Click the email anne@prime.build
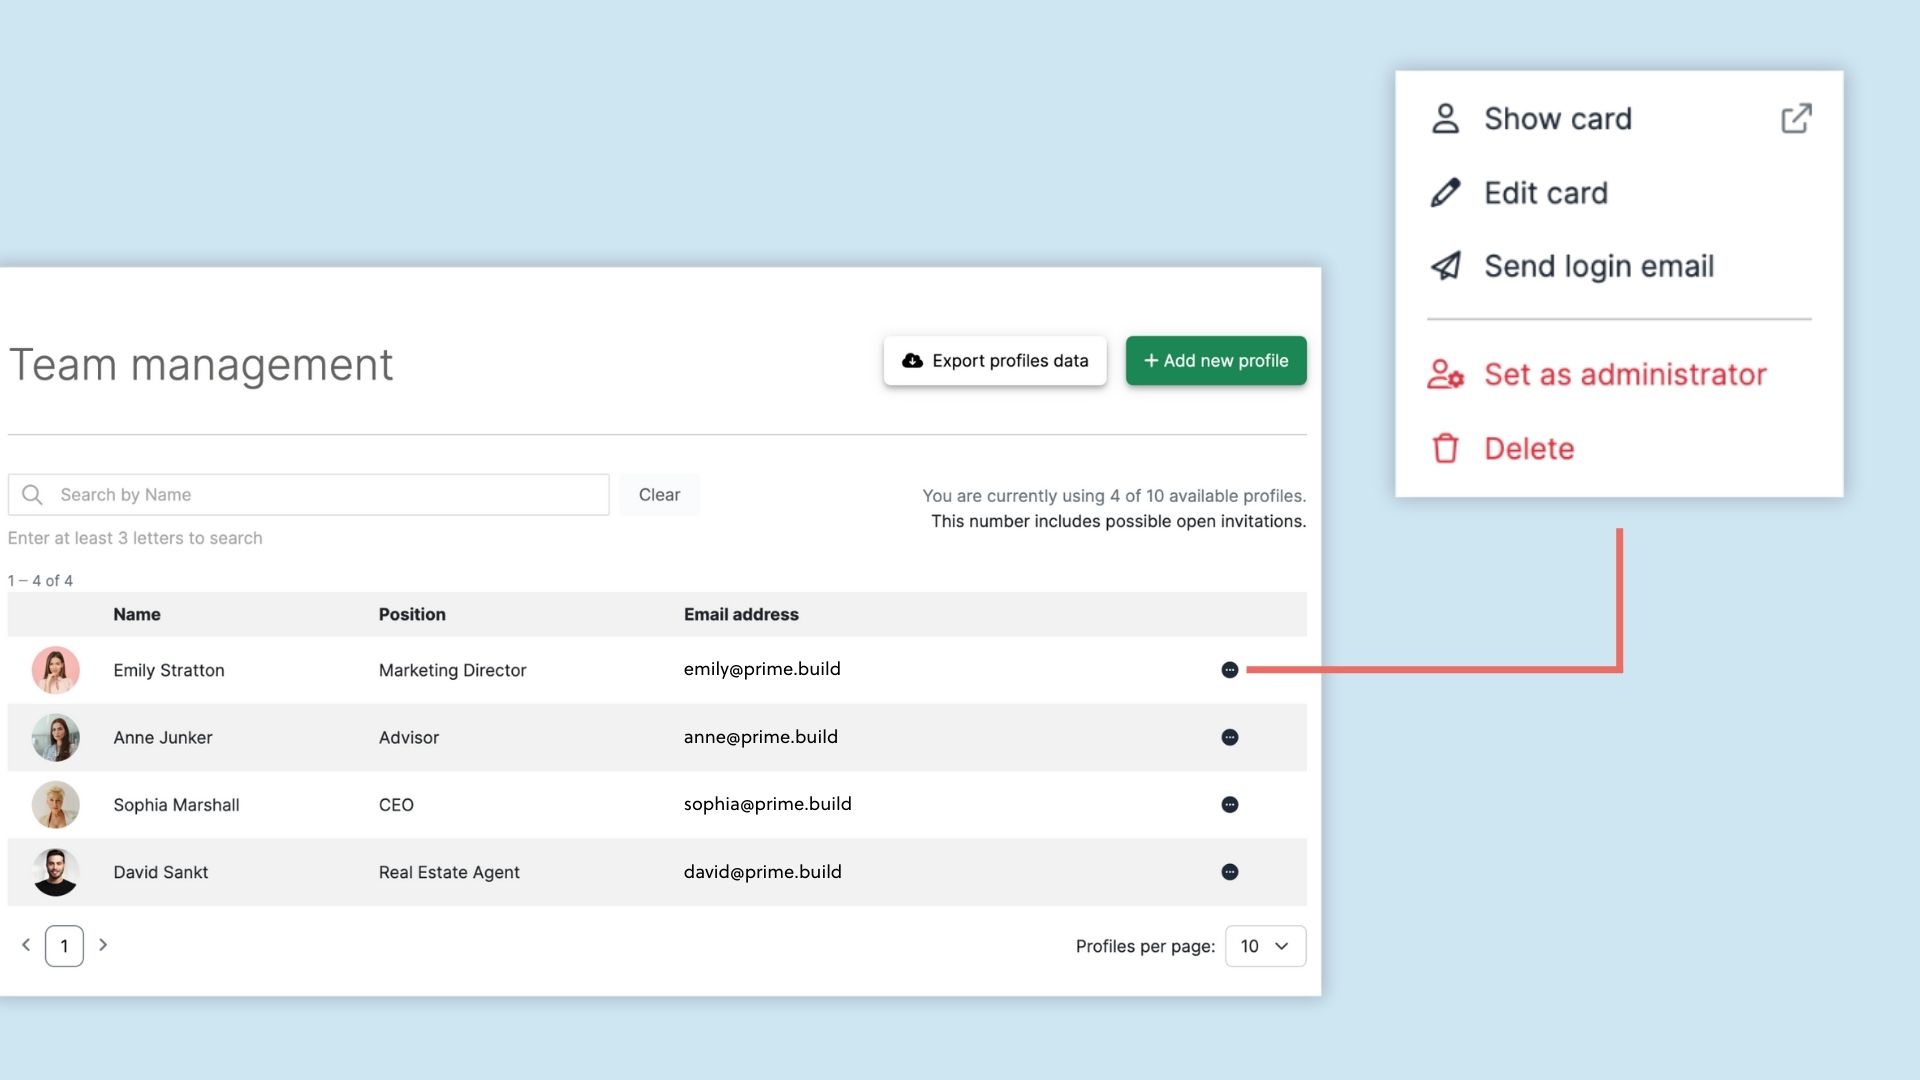1920x1080 pixels. click(761, 737)
